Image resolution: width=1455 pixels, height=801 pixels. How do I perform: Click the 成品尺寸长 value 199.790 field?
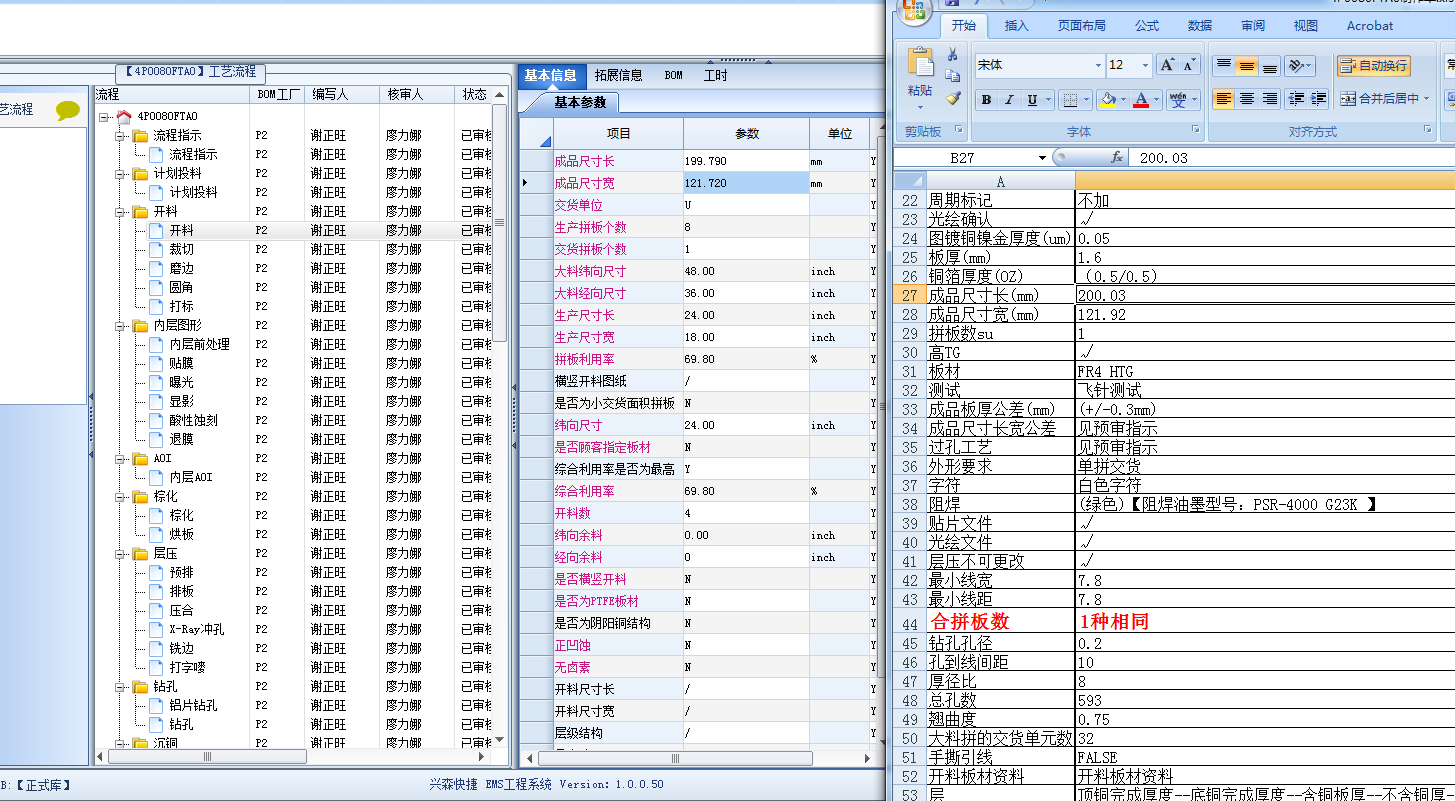[746, 161]
